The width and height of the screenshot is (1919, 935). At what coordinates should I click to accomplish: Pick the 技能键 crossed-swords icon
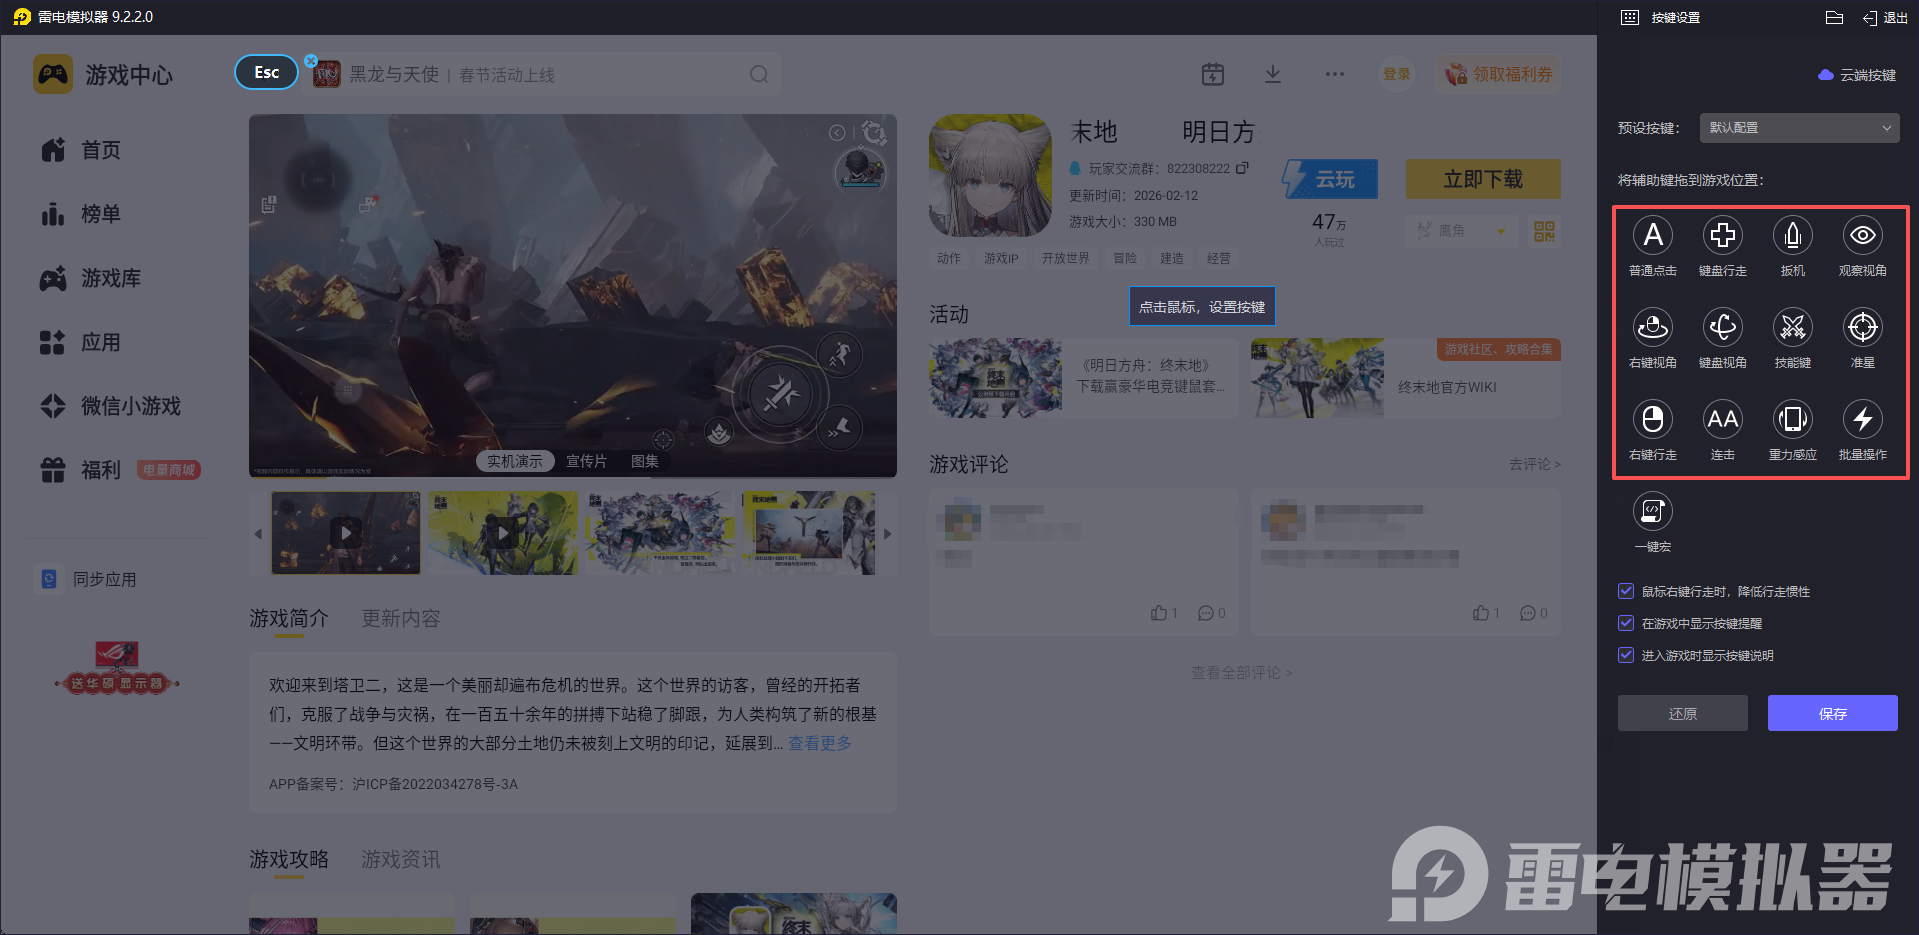[x=1793, y=327]
